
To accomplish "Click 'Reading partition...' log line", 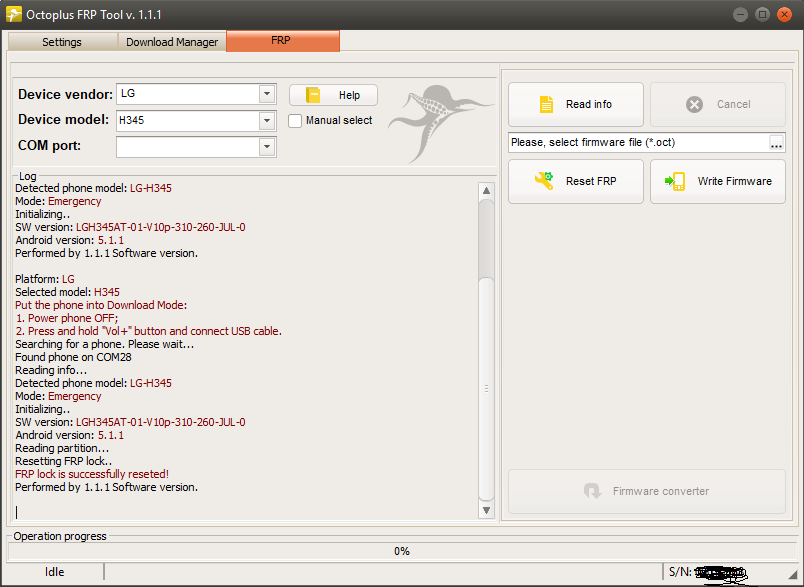I will 62,448.
